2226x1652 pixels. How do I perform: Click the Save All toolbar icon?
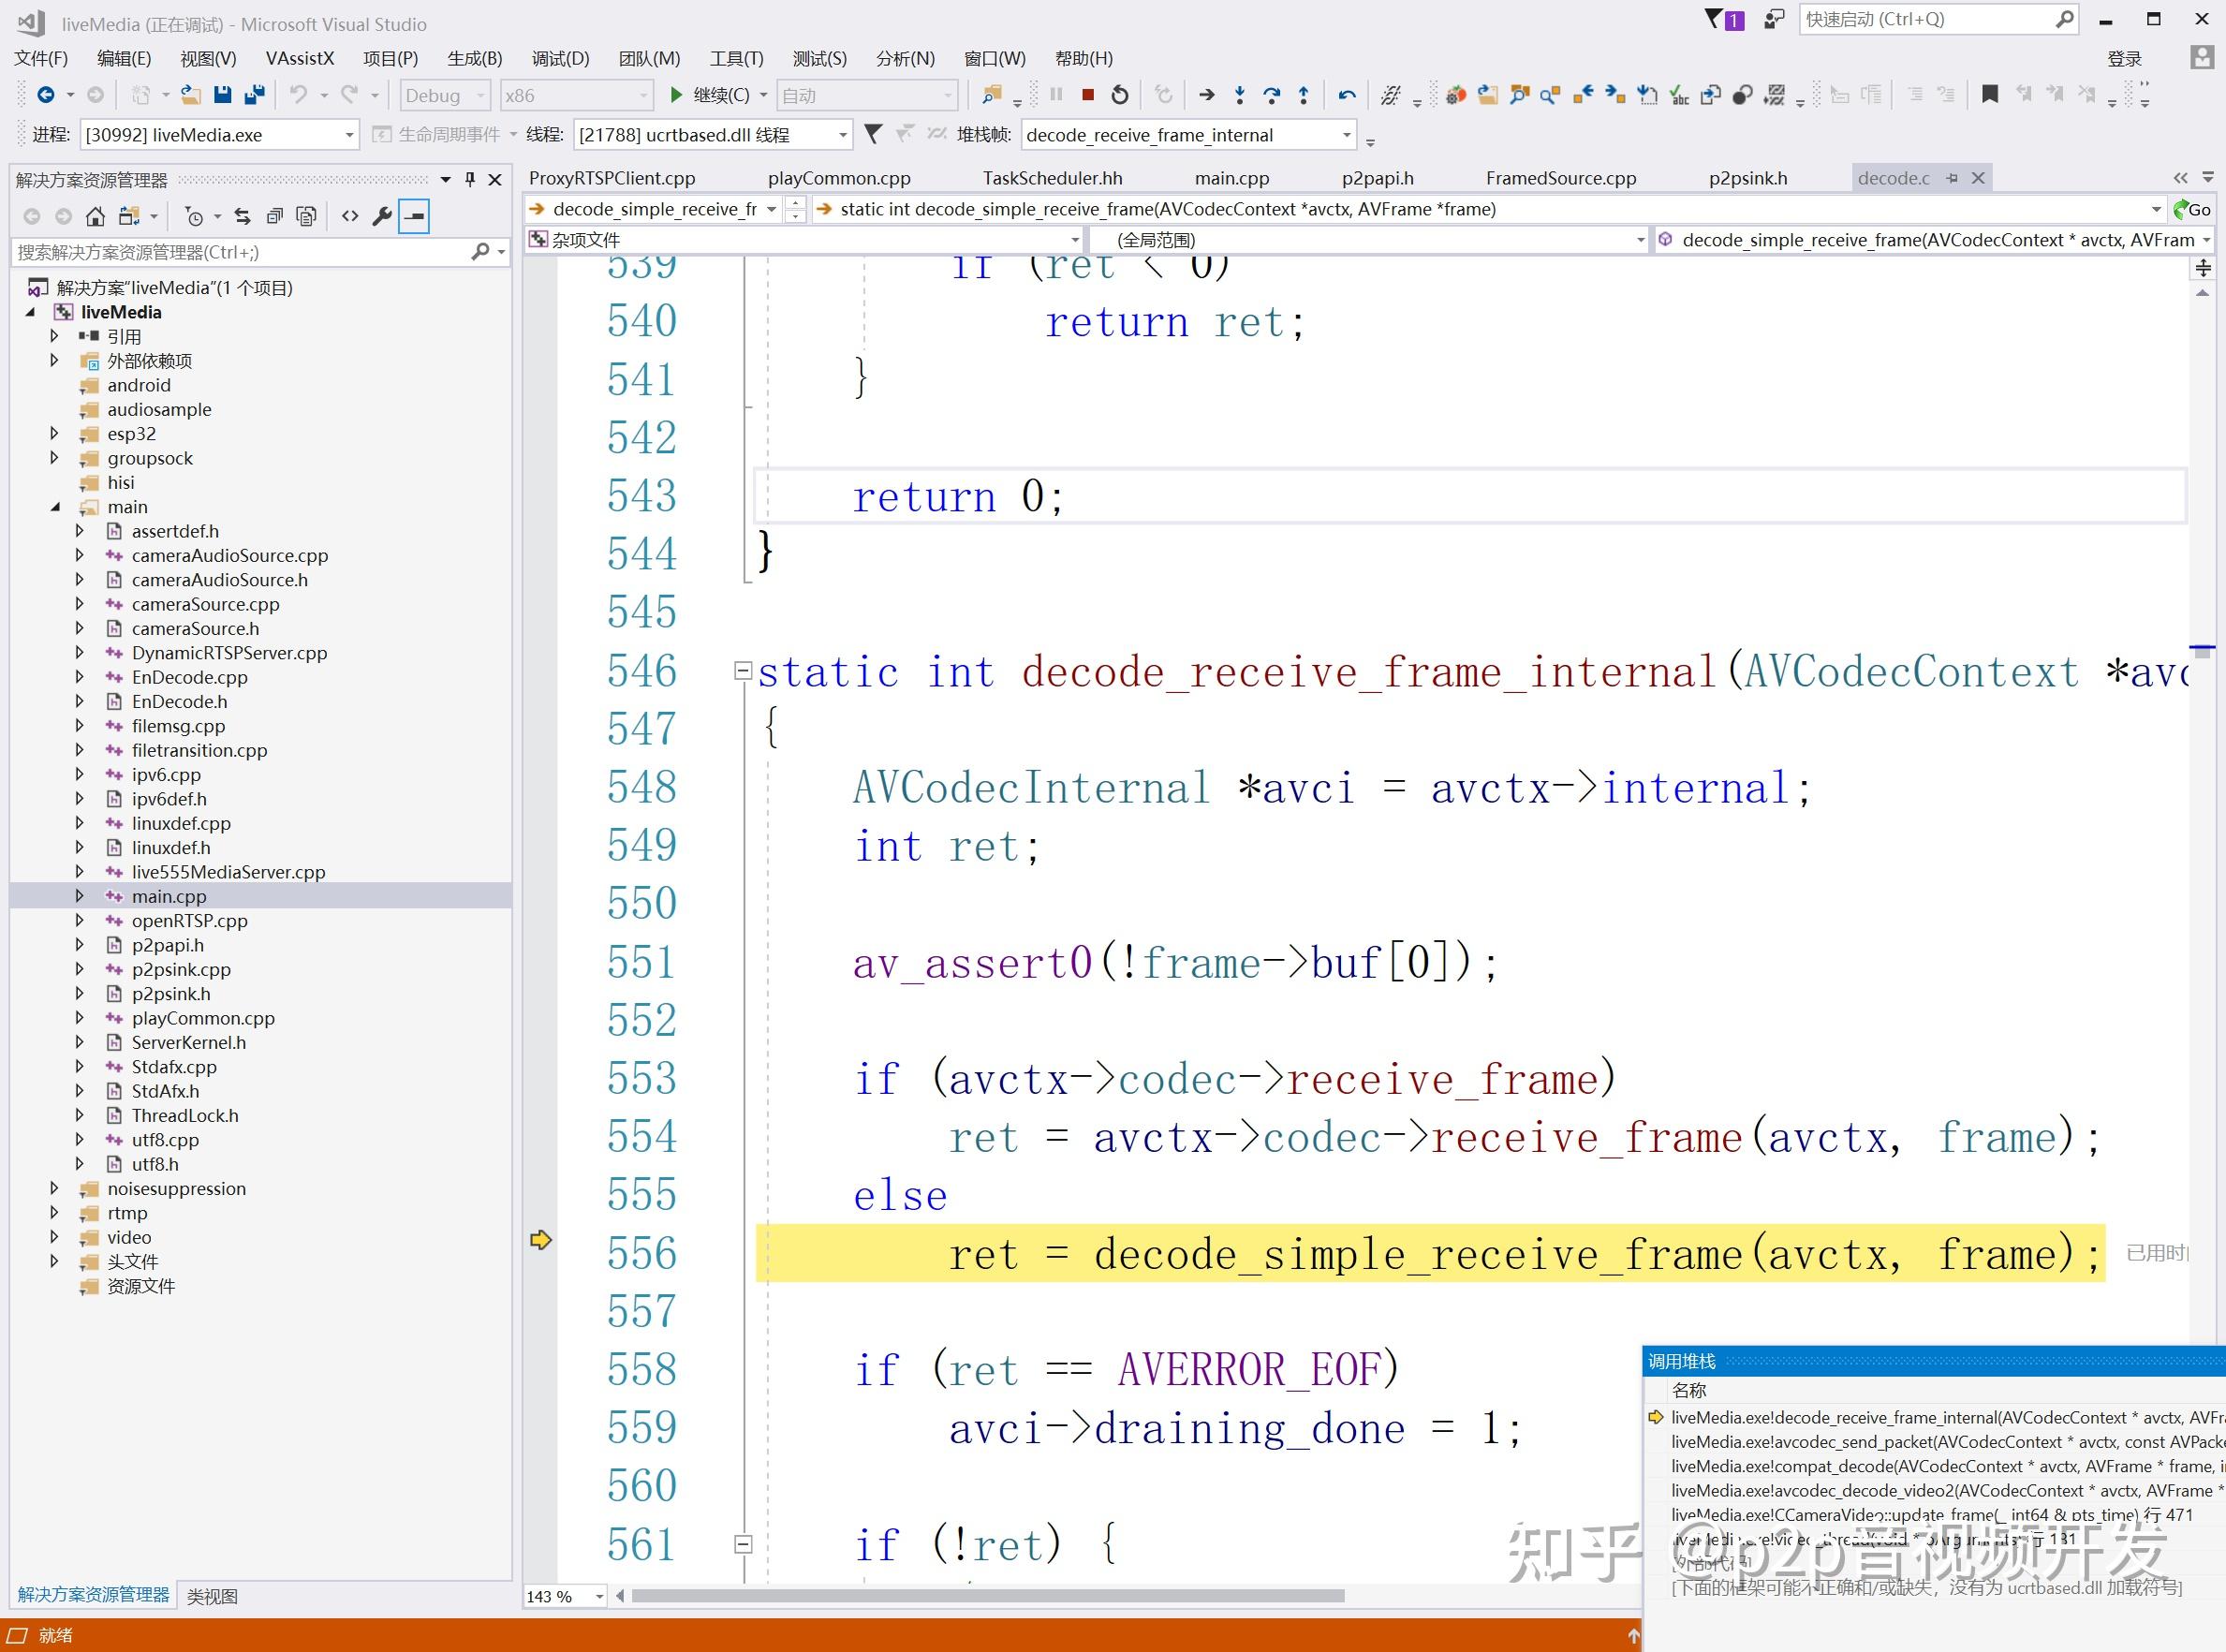tap(255, 95)
